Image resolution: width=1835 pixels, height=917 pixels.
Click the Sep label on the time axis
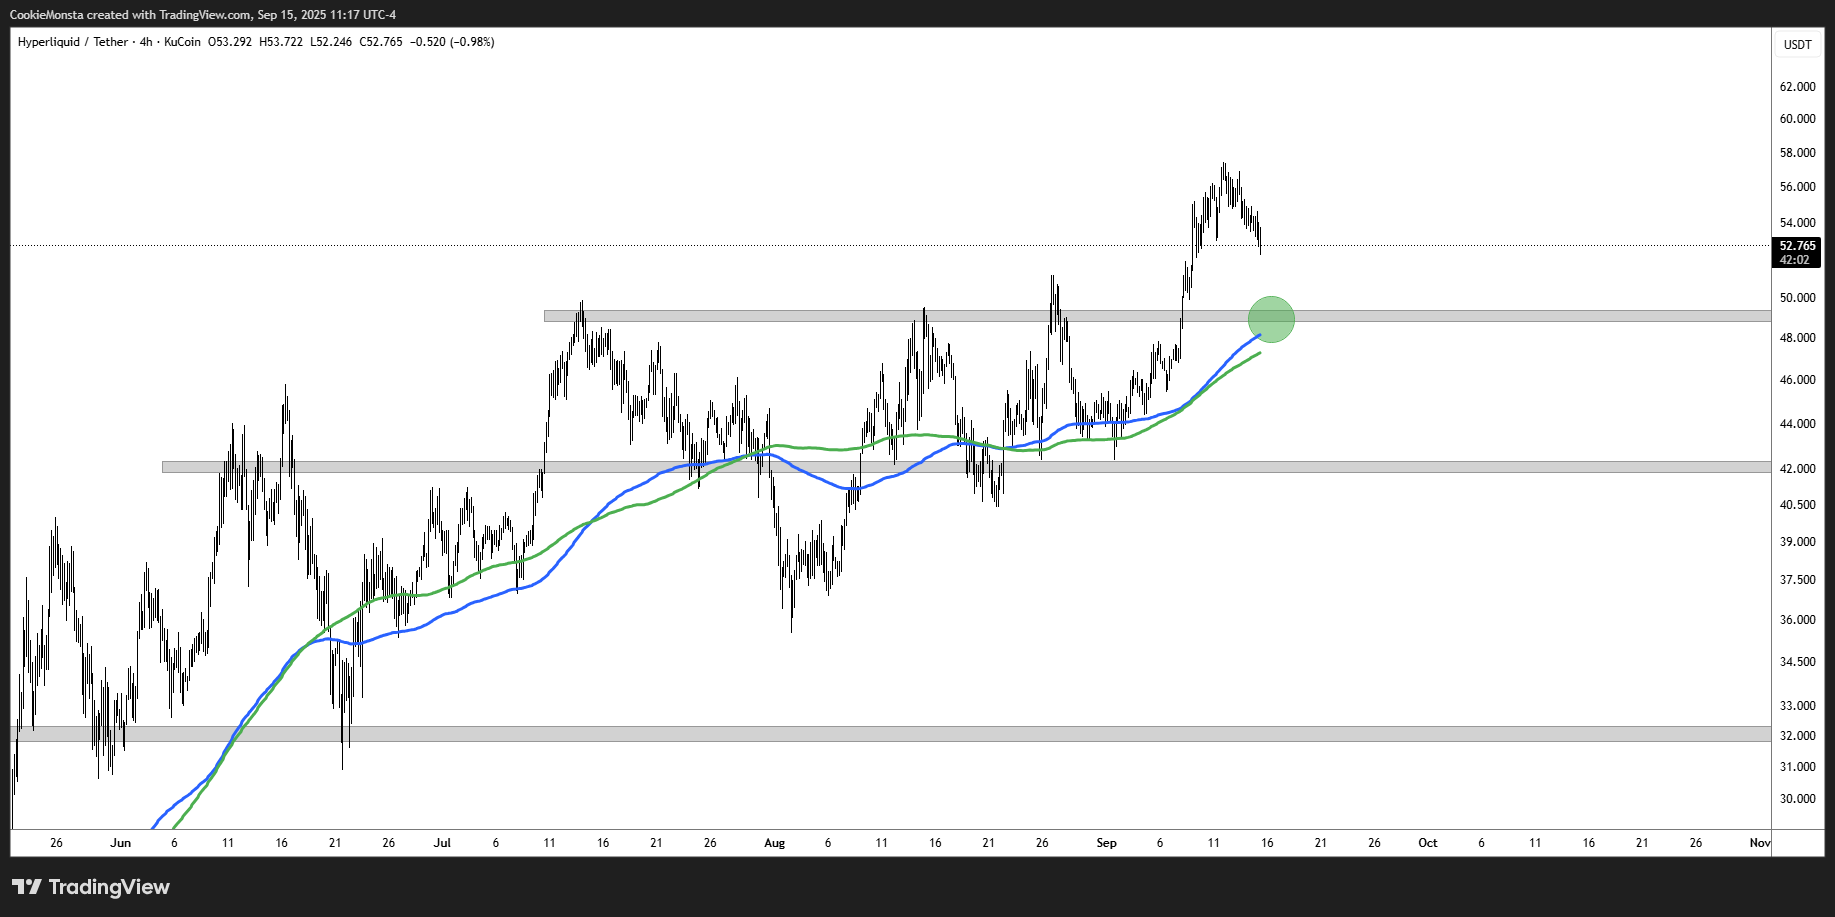pos(1106,843)
